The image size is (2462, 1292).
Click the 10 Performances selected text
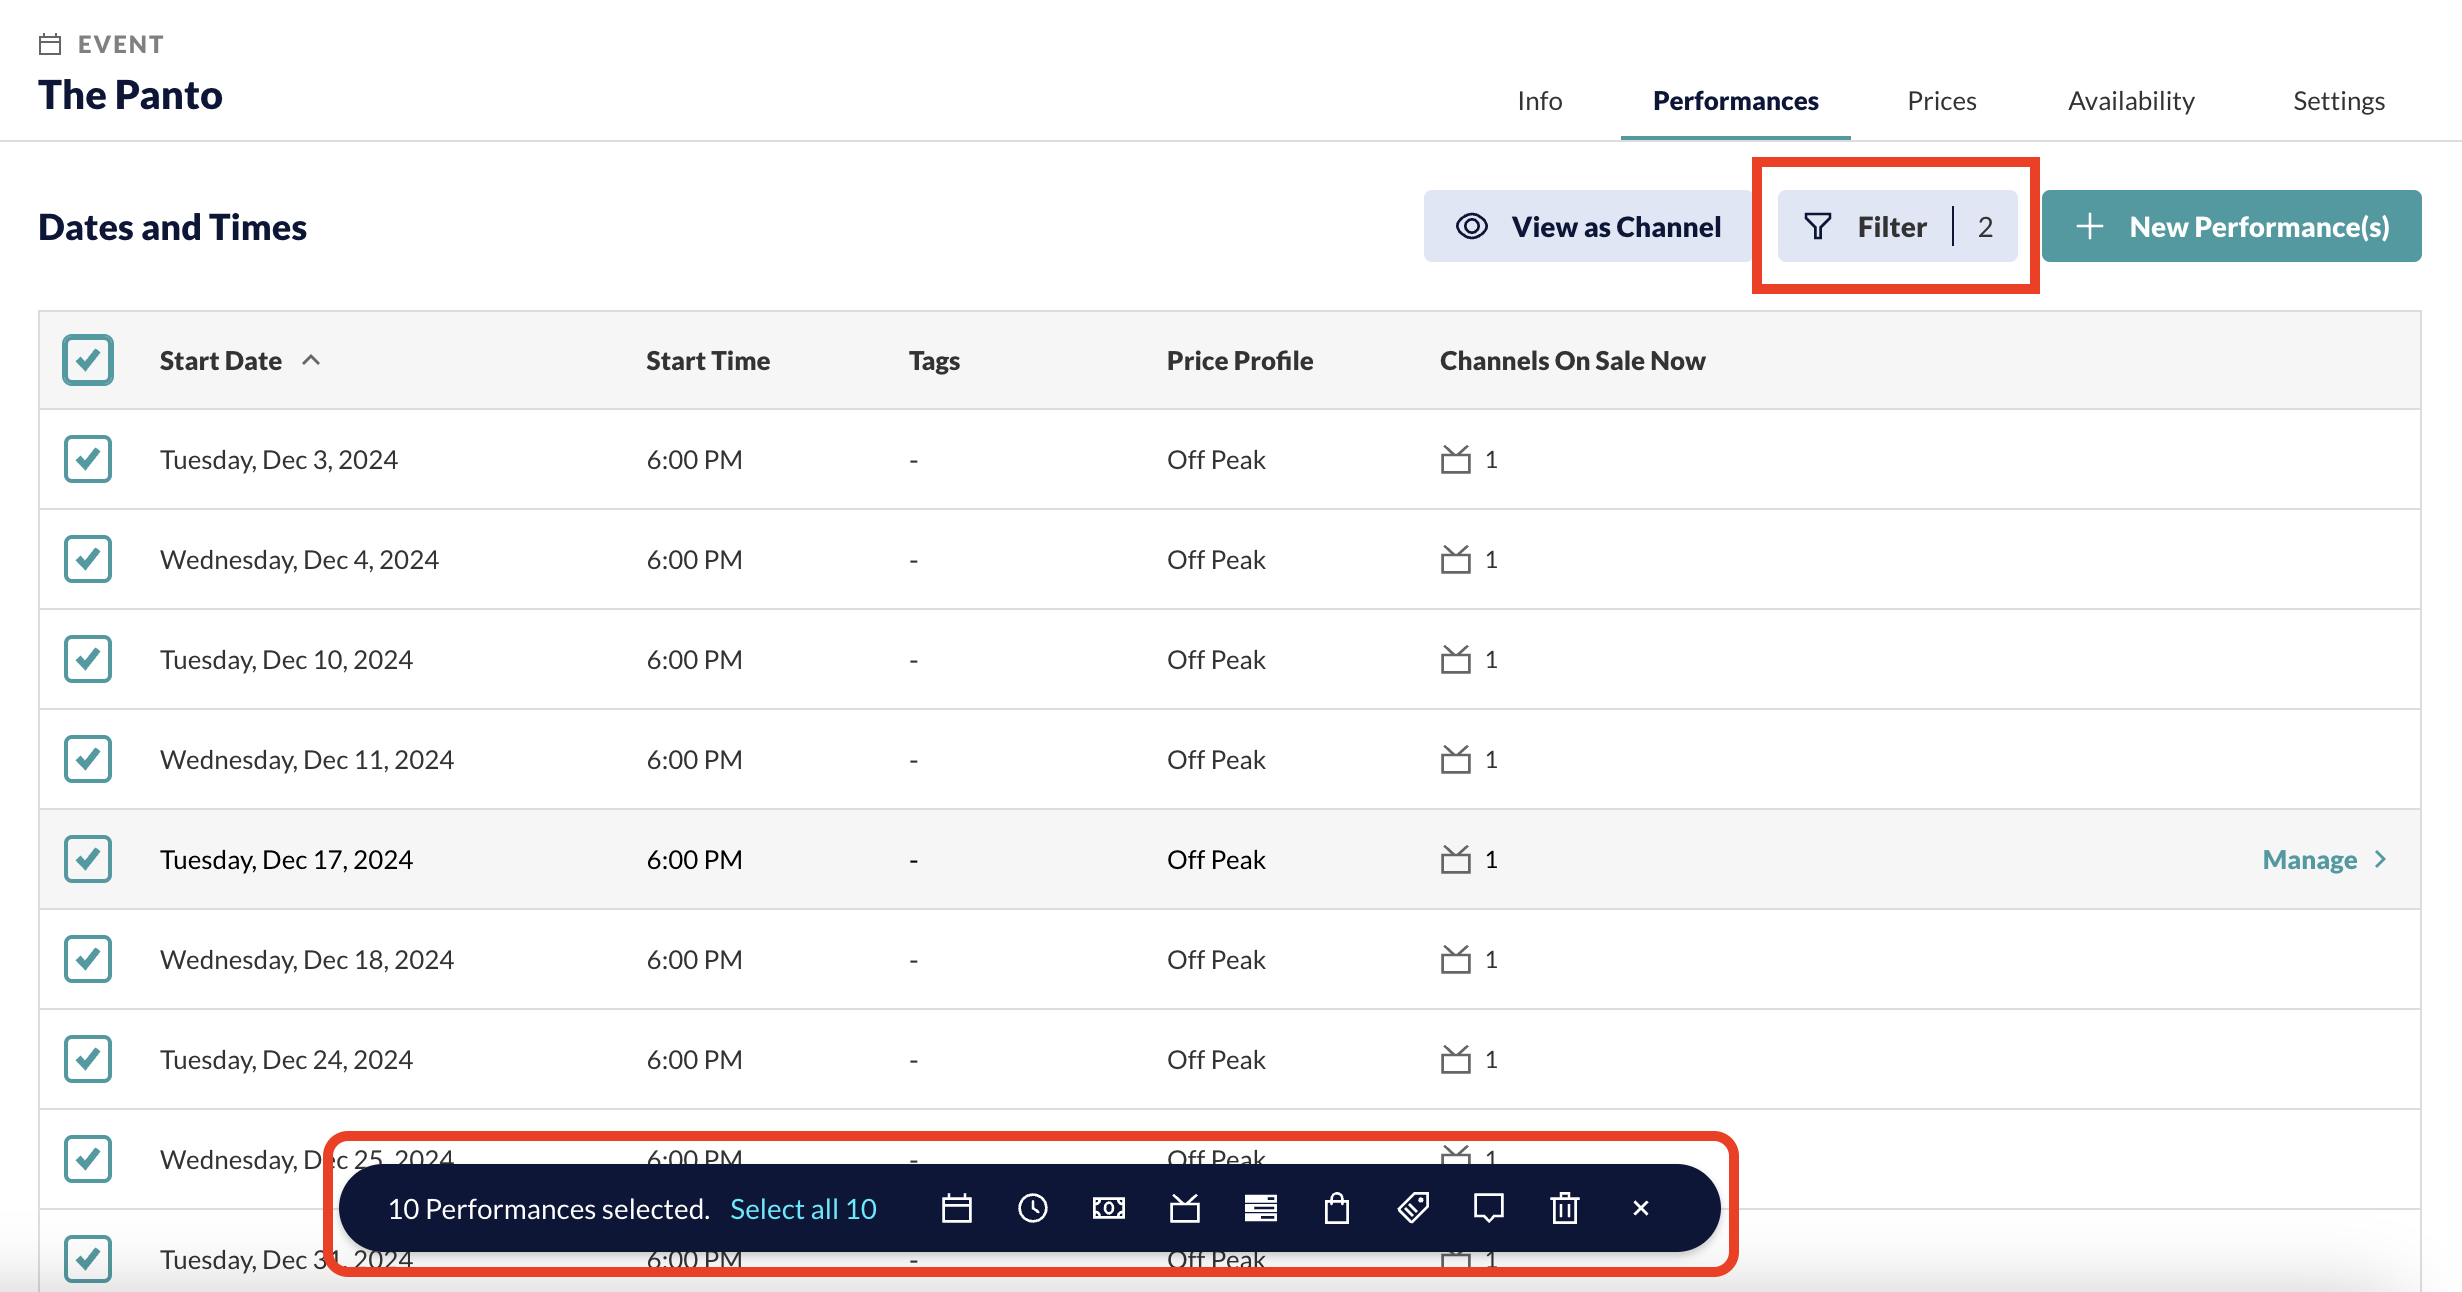click(548, 1209)
